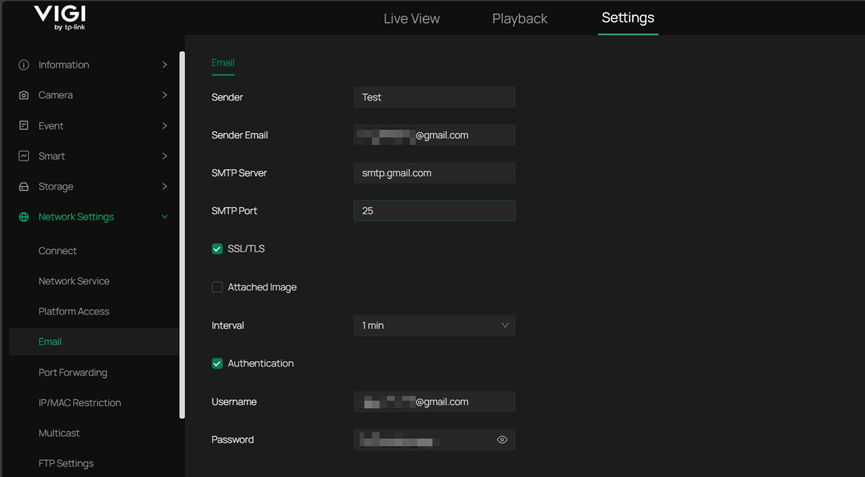The width and height of the screenshot is (865, 477).
Task: Expand the Camera menu chevron
Action: (x=164, y=95)
